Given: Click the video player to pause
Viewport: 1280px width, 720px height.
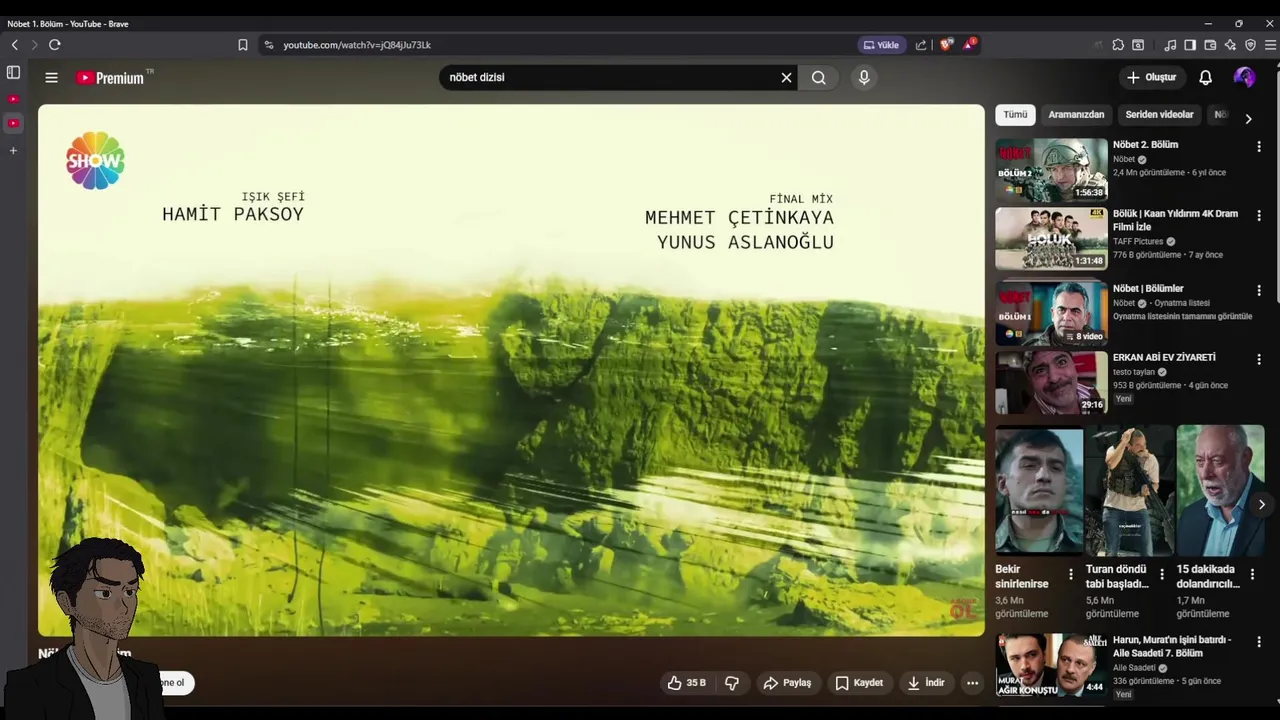Looking at the screenshot, I should tap(511, 370).
